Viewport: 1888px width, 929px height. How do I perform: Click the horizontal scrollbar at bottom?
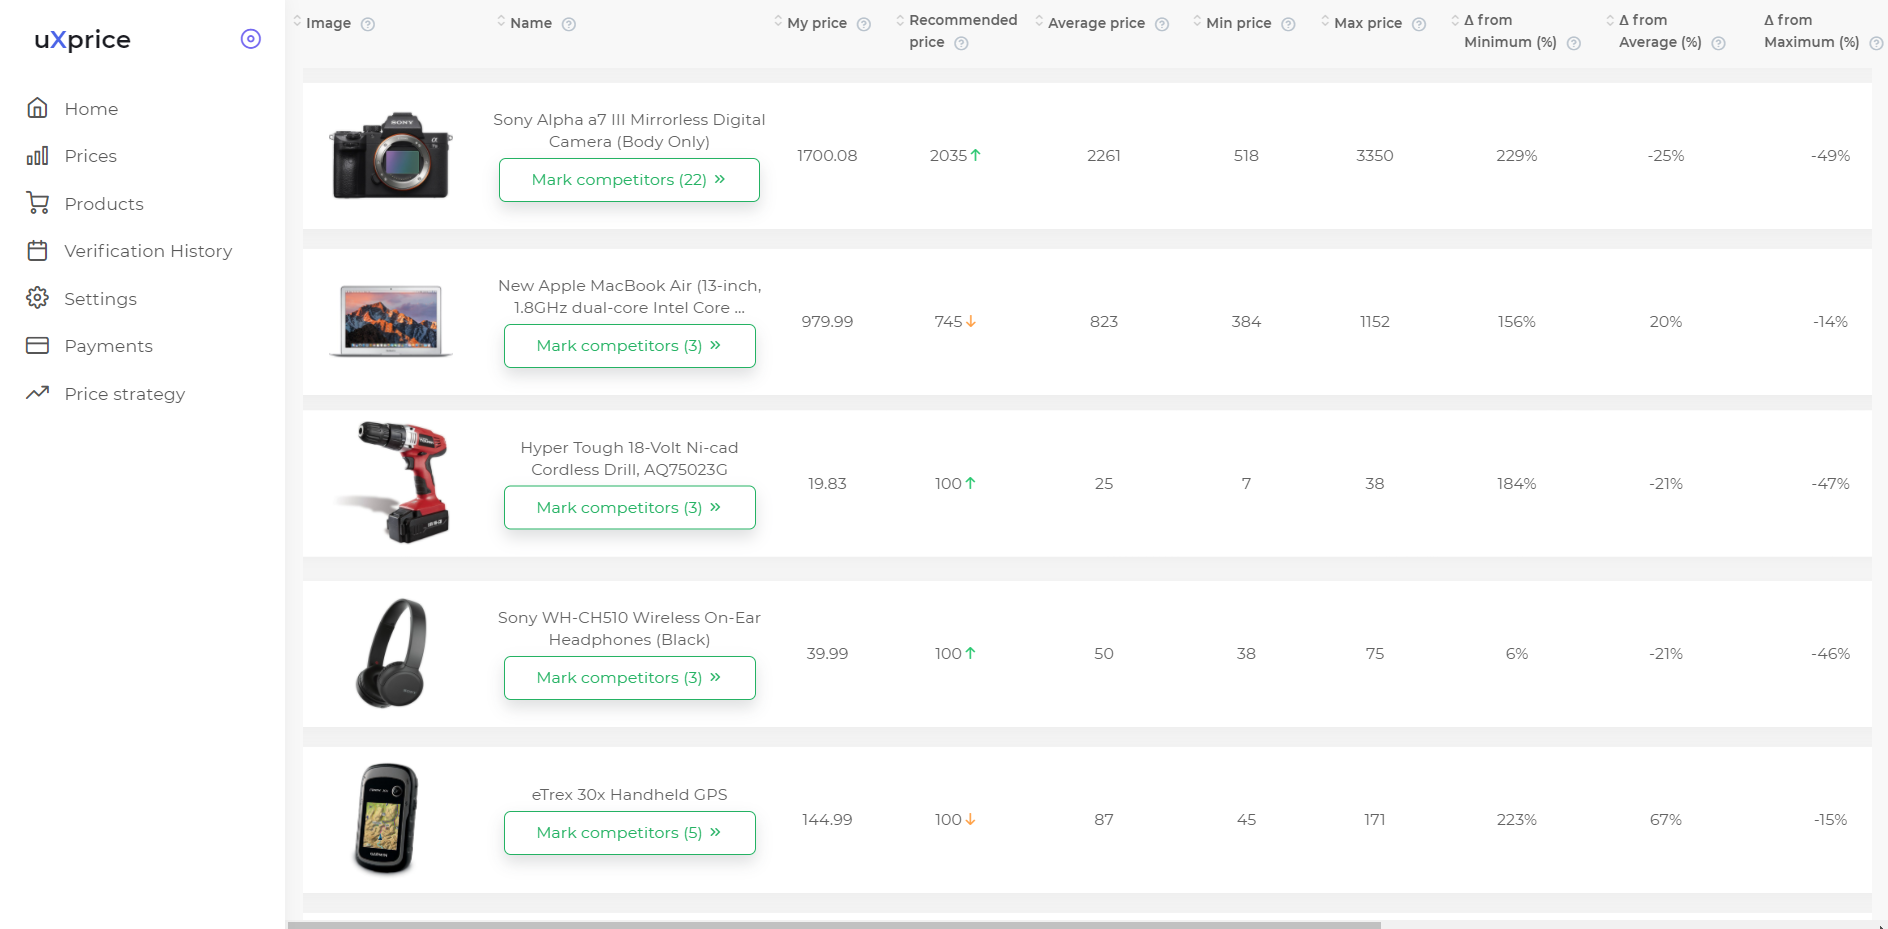pos(834,925)
